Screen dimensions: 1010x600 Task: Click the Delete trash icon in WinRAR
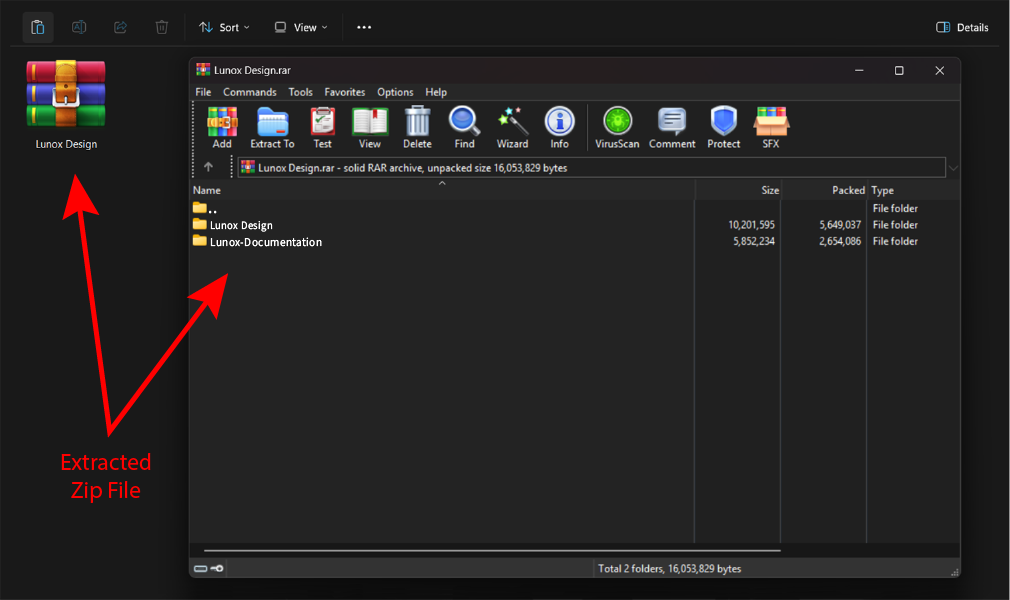417,127
